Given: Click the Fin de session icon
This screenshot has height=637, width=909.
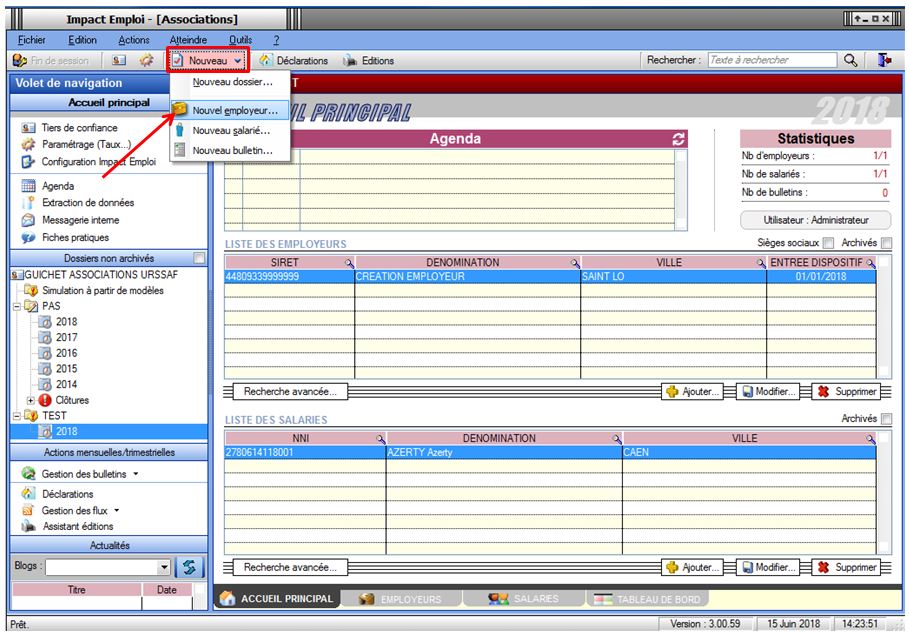Looking at the screenshot, I should [x=20, y=60].
